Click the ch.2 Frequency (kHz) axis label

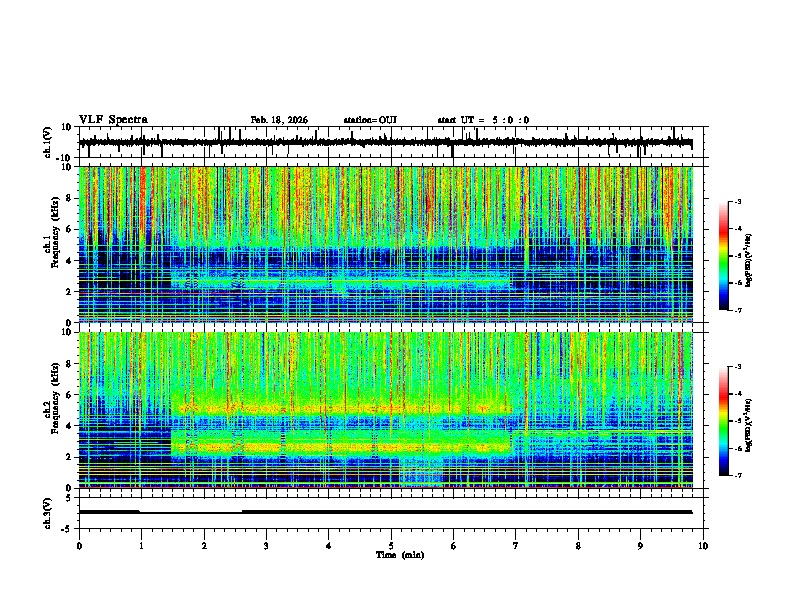pos(52,398)
